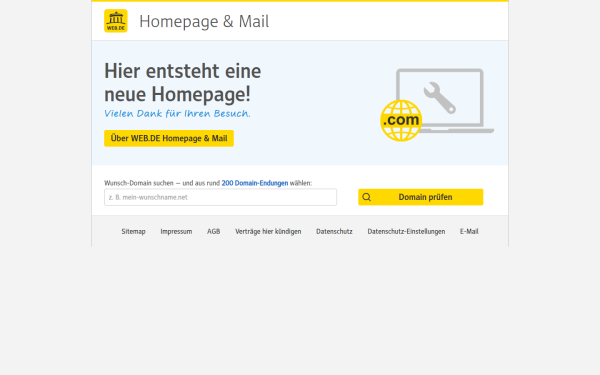The image size is (600, 375).
Task: Click the WEB.DE logo icon
Action: click(x=116, y=21)
